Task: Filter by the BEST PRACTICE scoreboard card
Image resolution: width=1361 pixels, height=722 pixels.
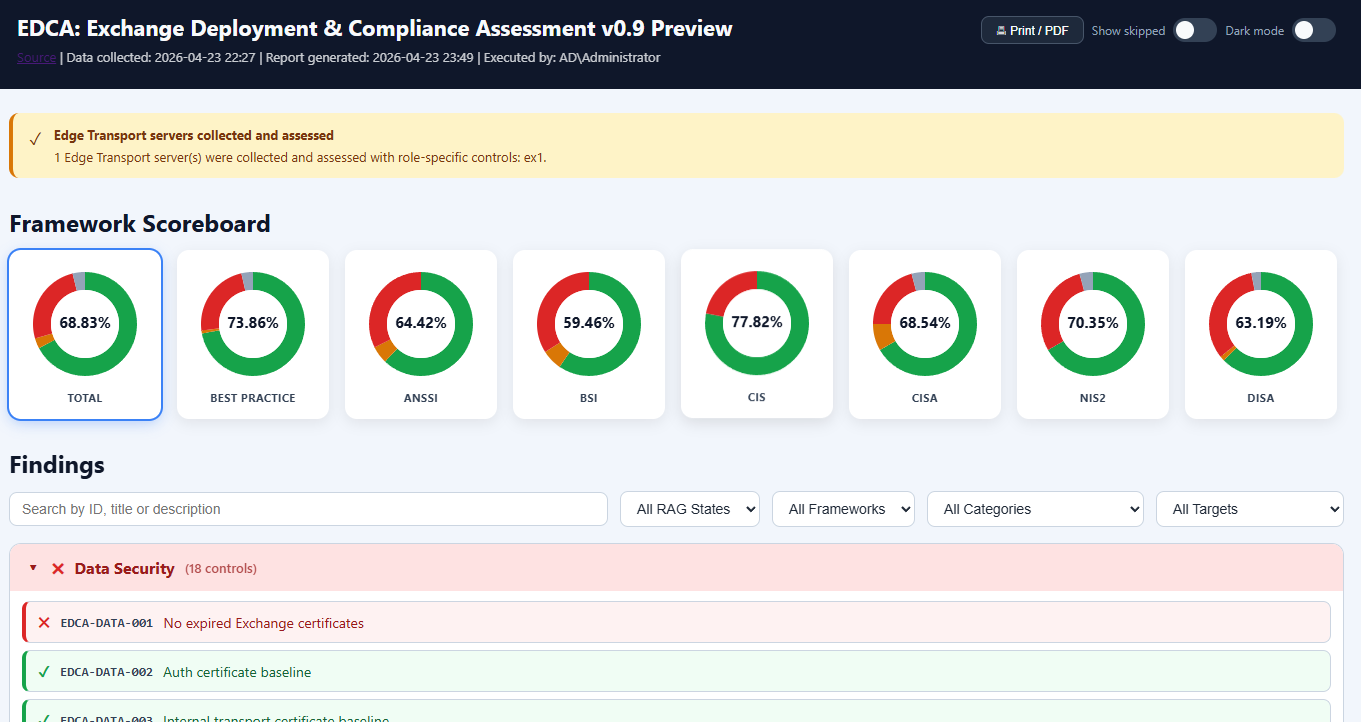Action: (253, 334)
